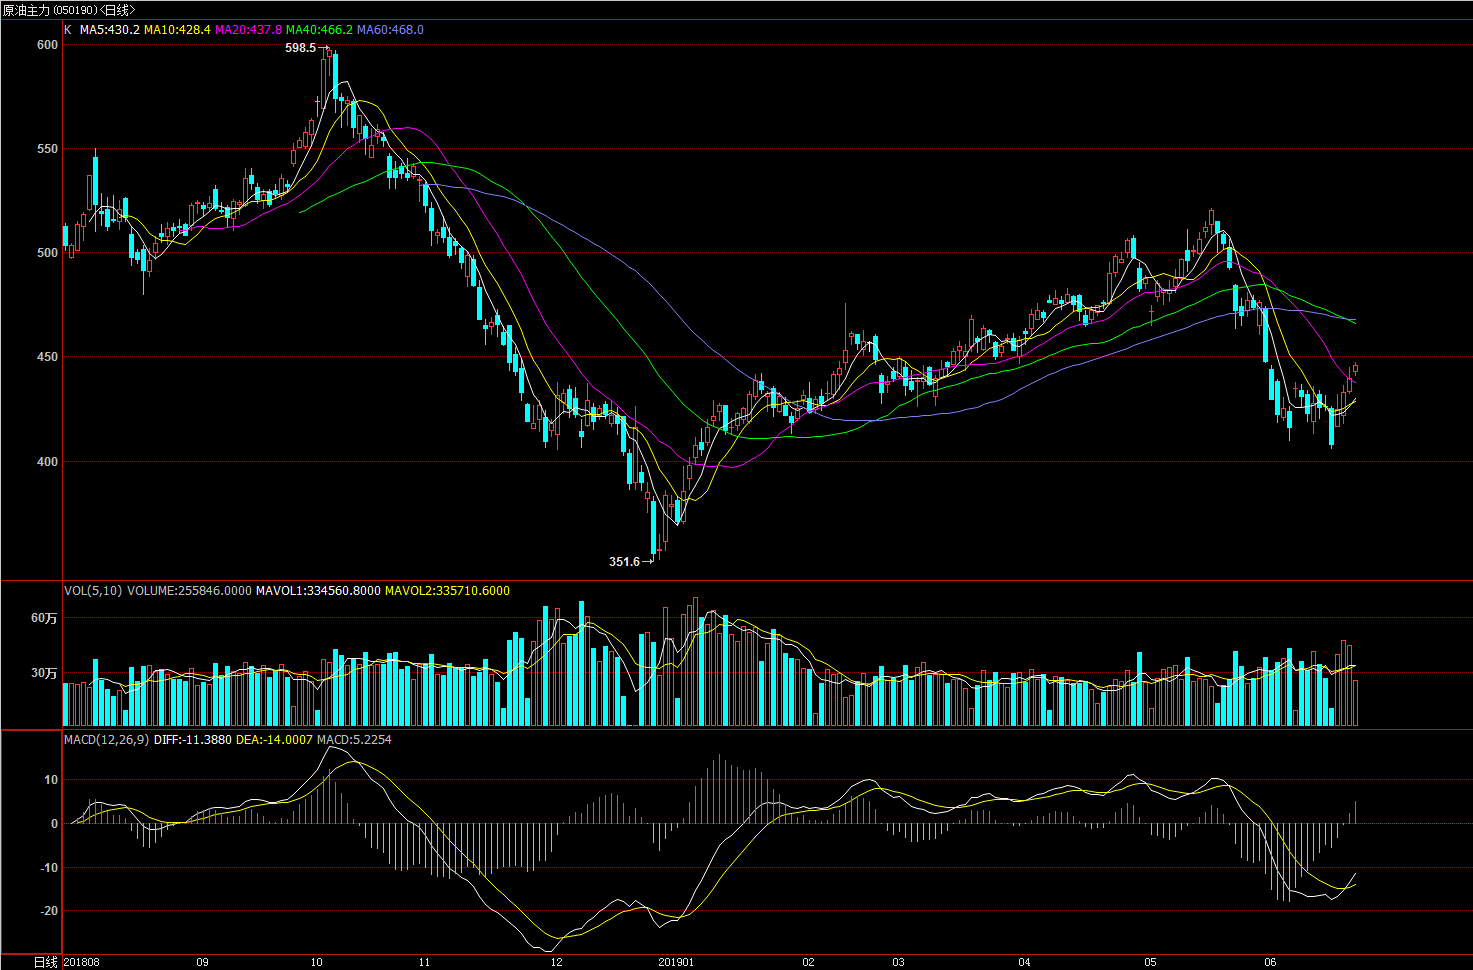The image size is (1473, 970).
Task: Click the 598.5 high price marker
Action: pyautogui.click(x=300, y=48)
